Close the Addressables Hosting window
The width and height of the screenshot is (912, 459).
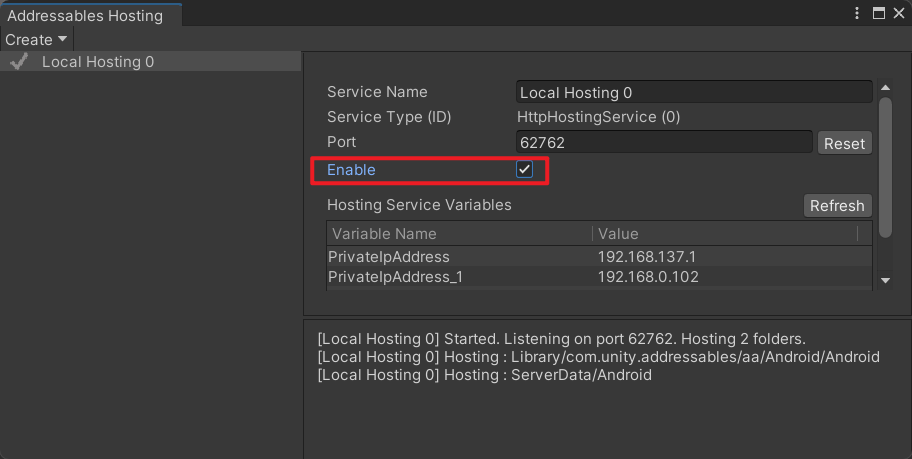pos(899,13)
